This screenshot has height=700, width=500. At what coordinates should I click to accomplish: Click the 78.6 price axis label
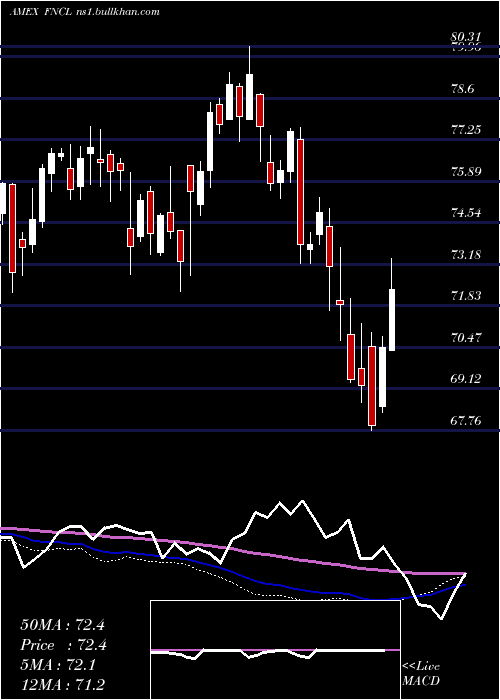[x=462, y=88]
